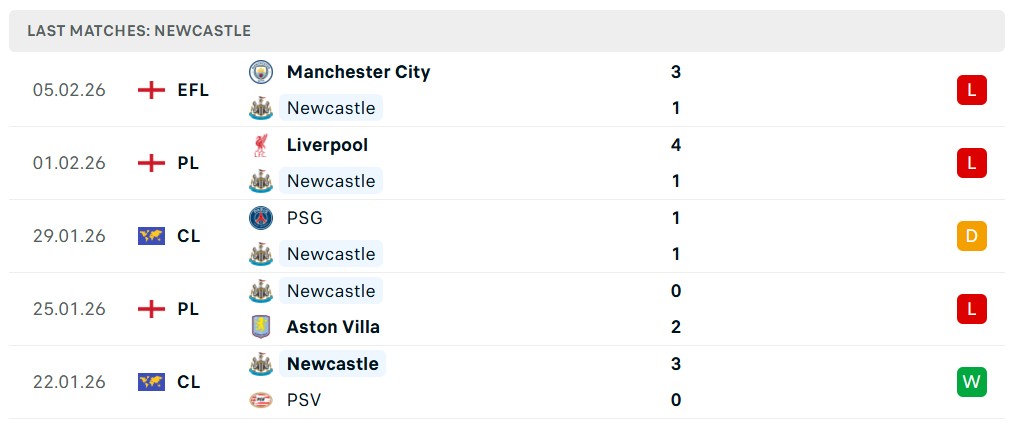1011x427 pixels.
Task: Click the Manchester City club crest
Action: click(261, 72)
